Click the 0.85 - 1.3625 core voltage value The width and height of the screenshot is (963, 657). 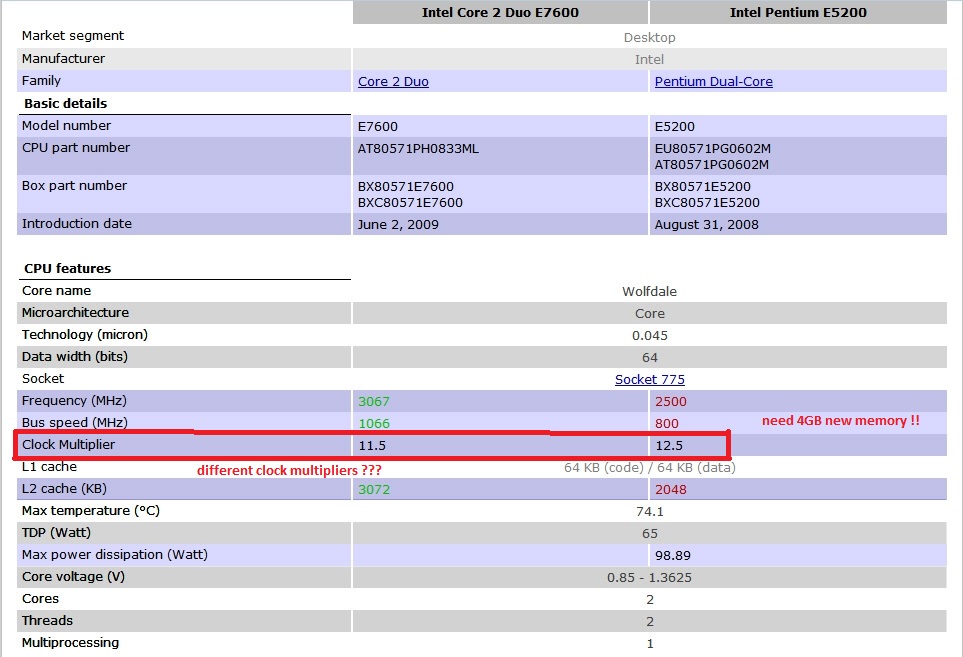[x=649, y=578]
